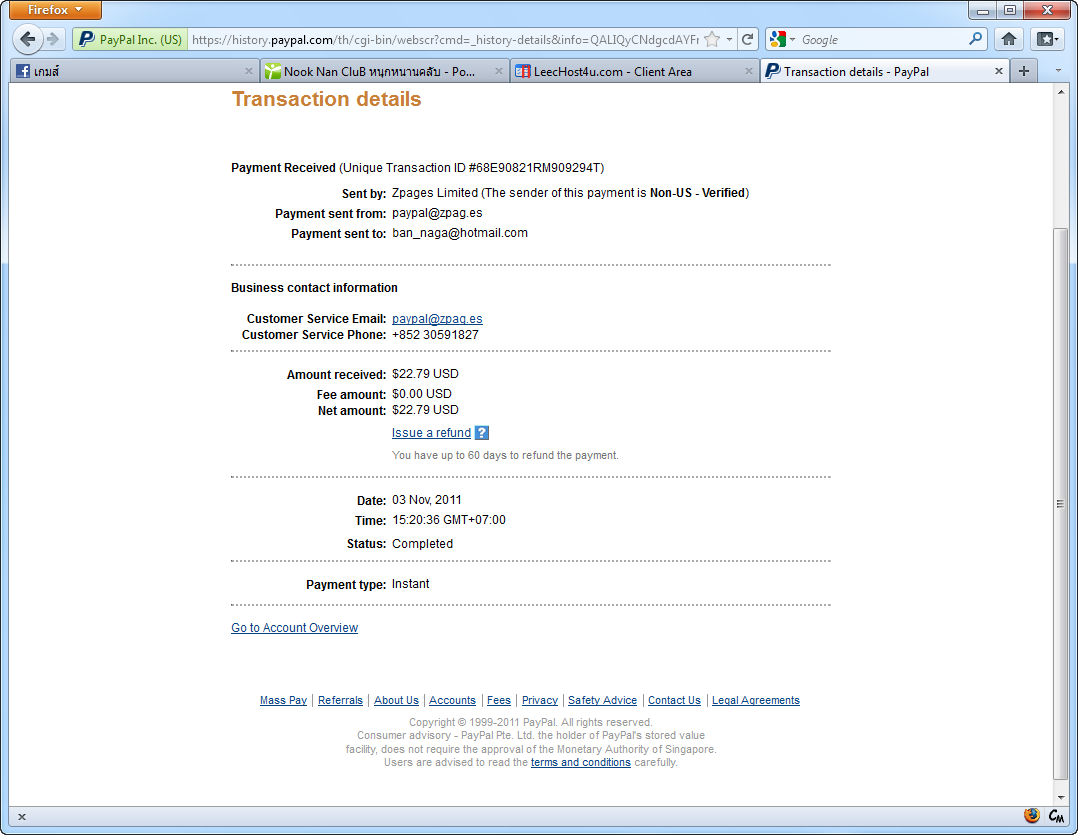The image size is (1078, 835).
Task: Click the recipient email ban_naga@hotmail.com
Action: point(460,233)
